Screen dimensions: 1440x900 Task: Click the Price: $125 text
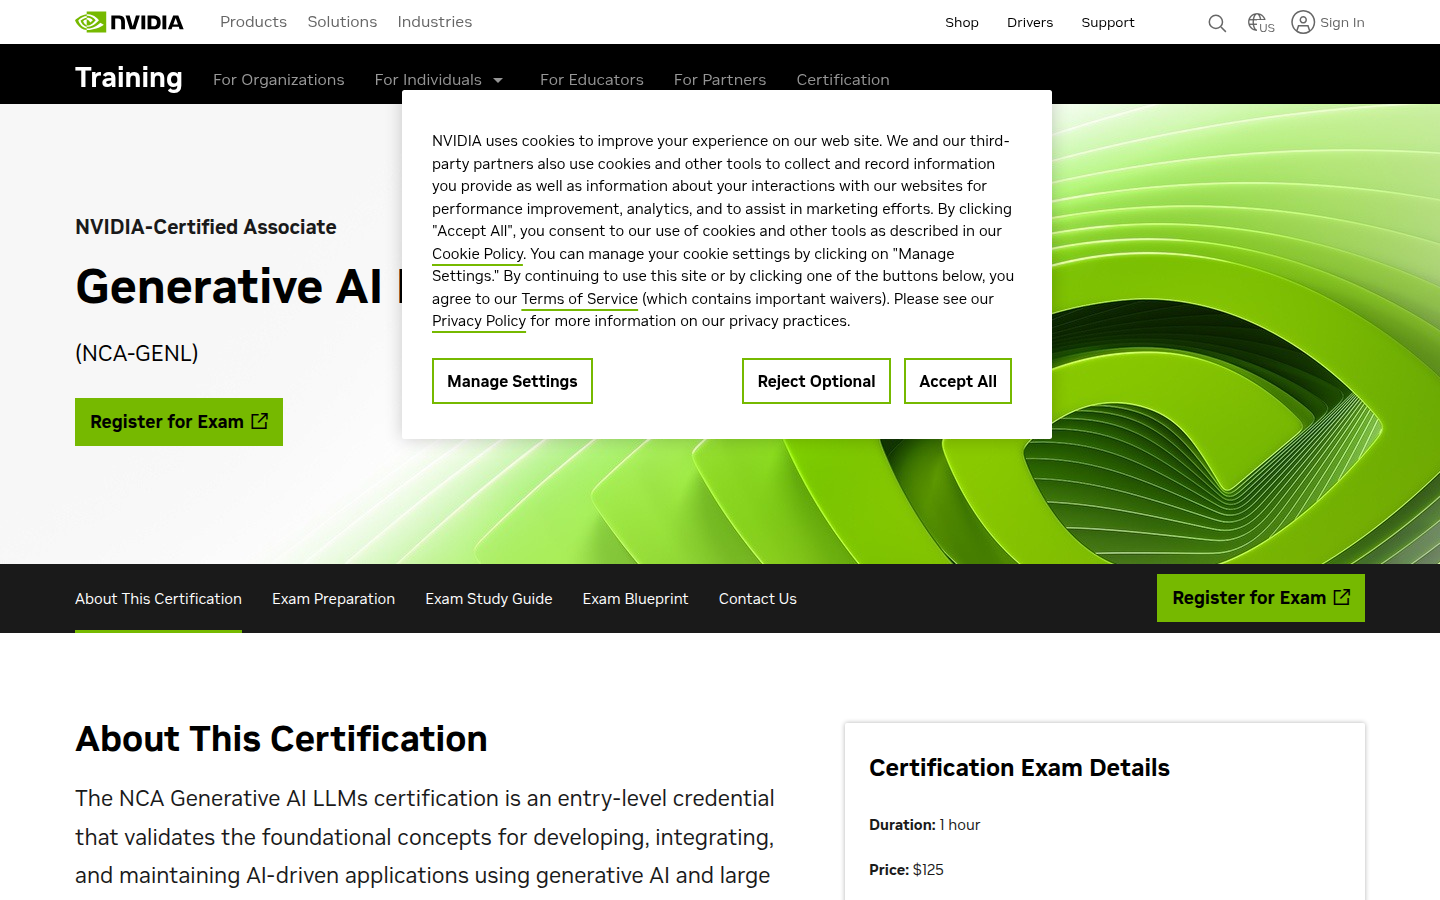[x=906, y=870]
